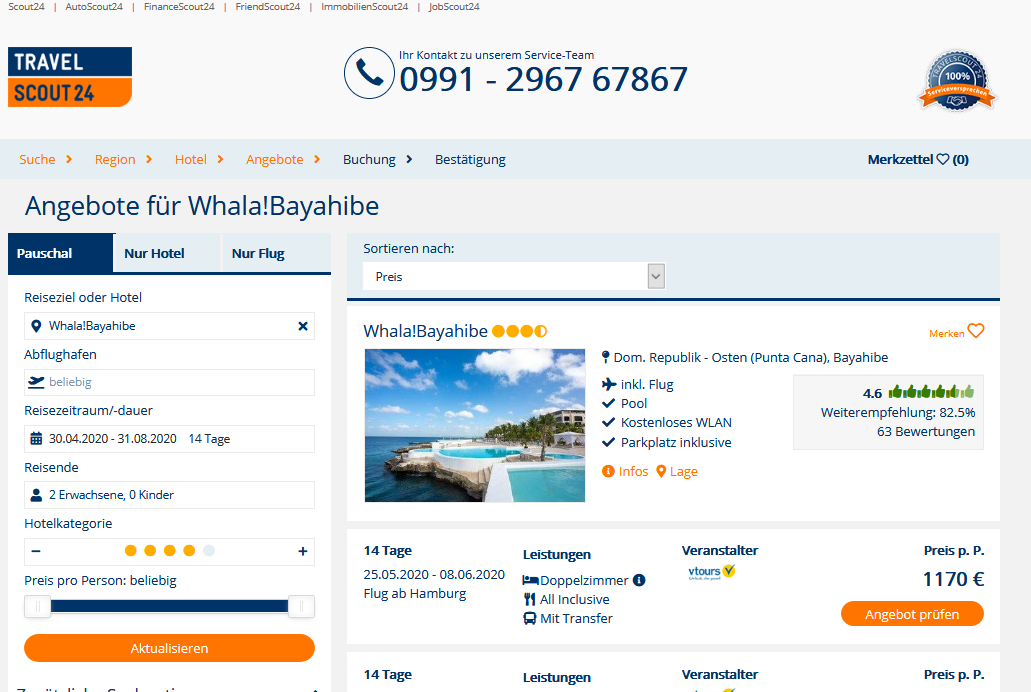Click the Whala!Bayahibe hotel title

[425, 331]
